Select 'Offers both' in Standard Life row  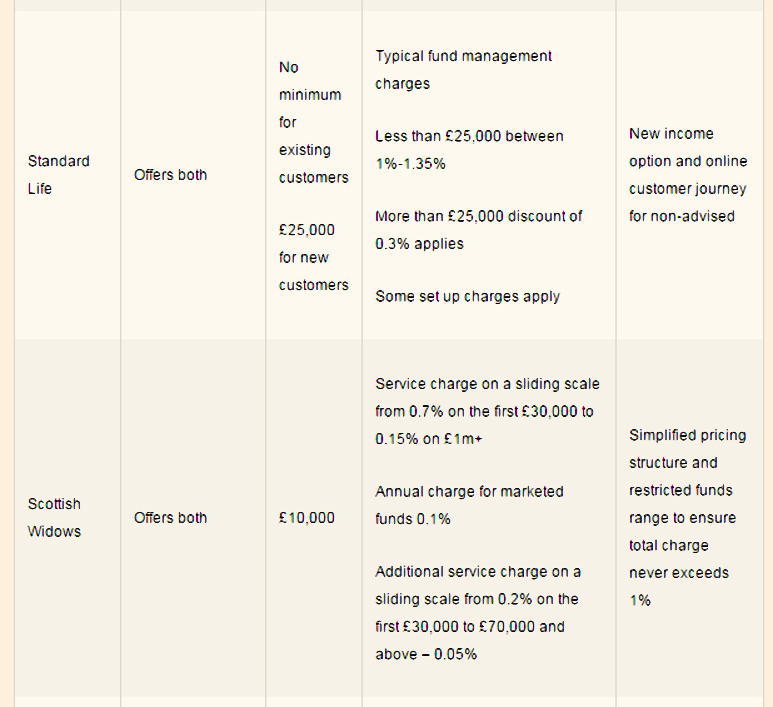coord(171,175)
